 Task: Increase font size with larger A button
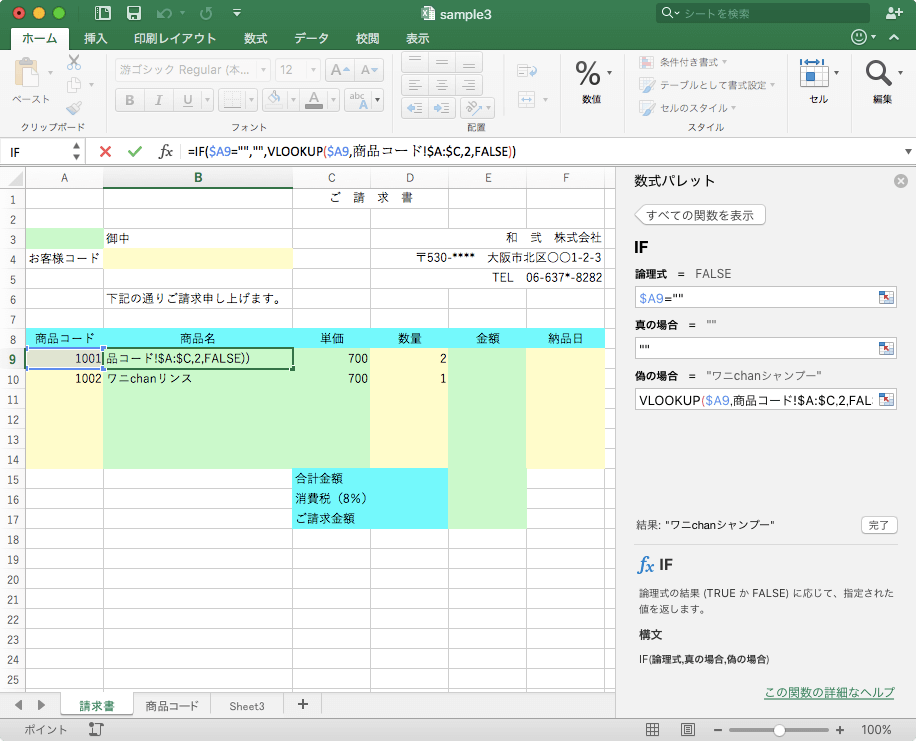coord(340,70)
